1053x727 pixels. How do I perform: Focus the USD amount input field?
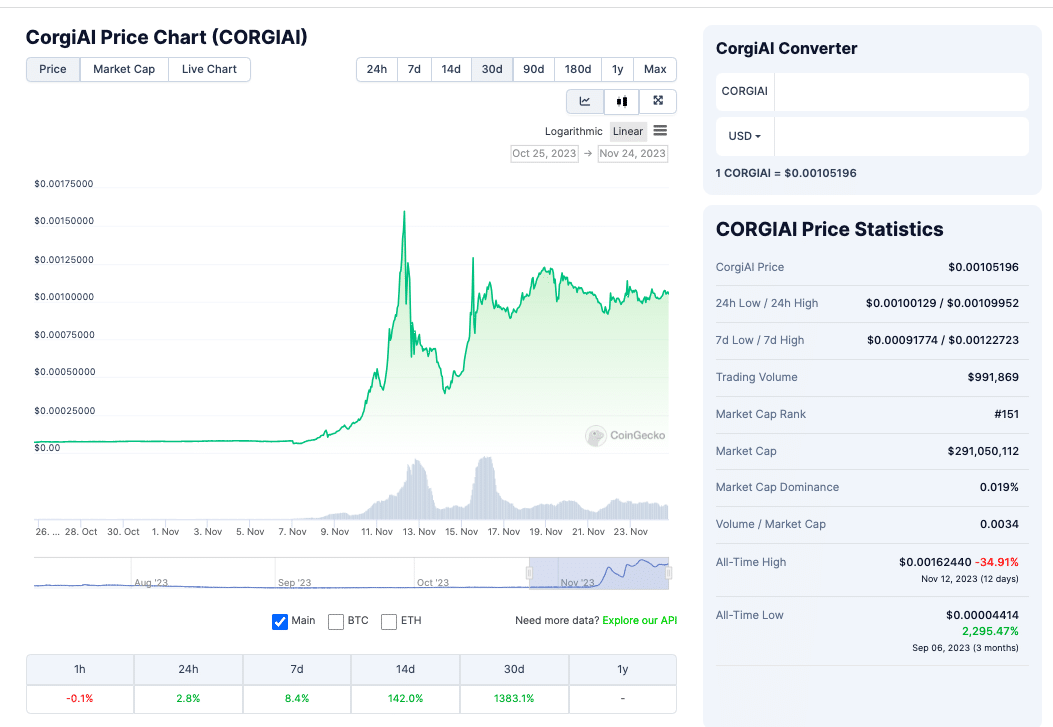[x=901, y=136]
